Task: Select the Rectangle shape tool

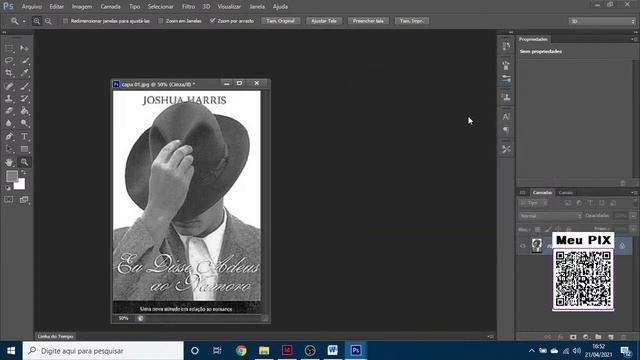Action: tap(24, 149)
